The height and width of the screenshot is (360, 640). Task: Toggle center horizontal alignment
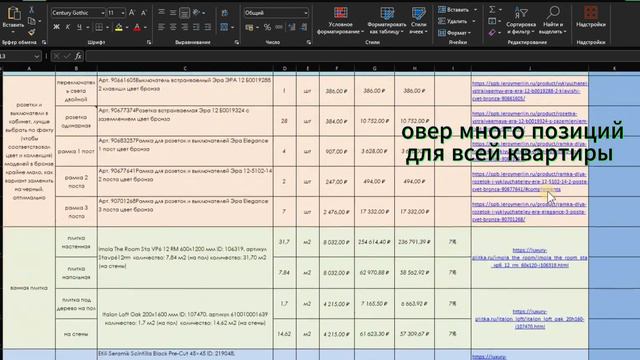173,27
